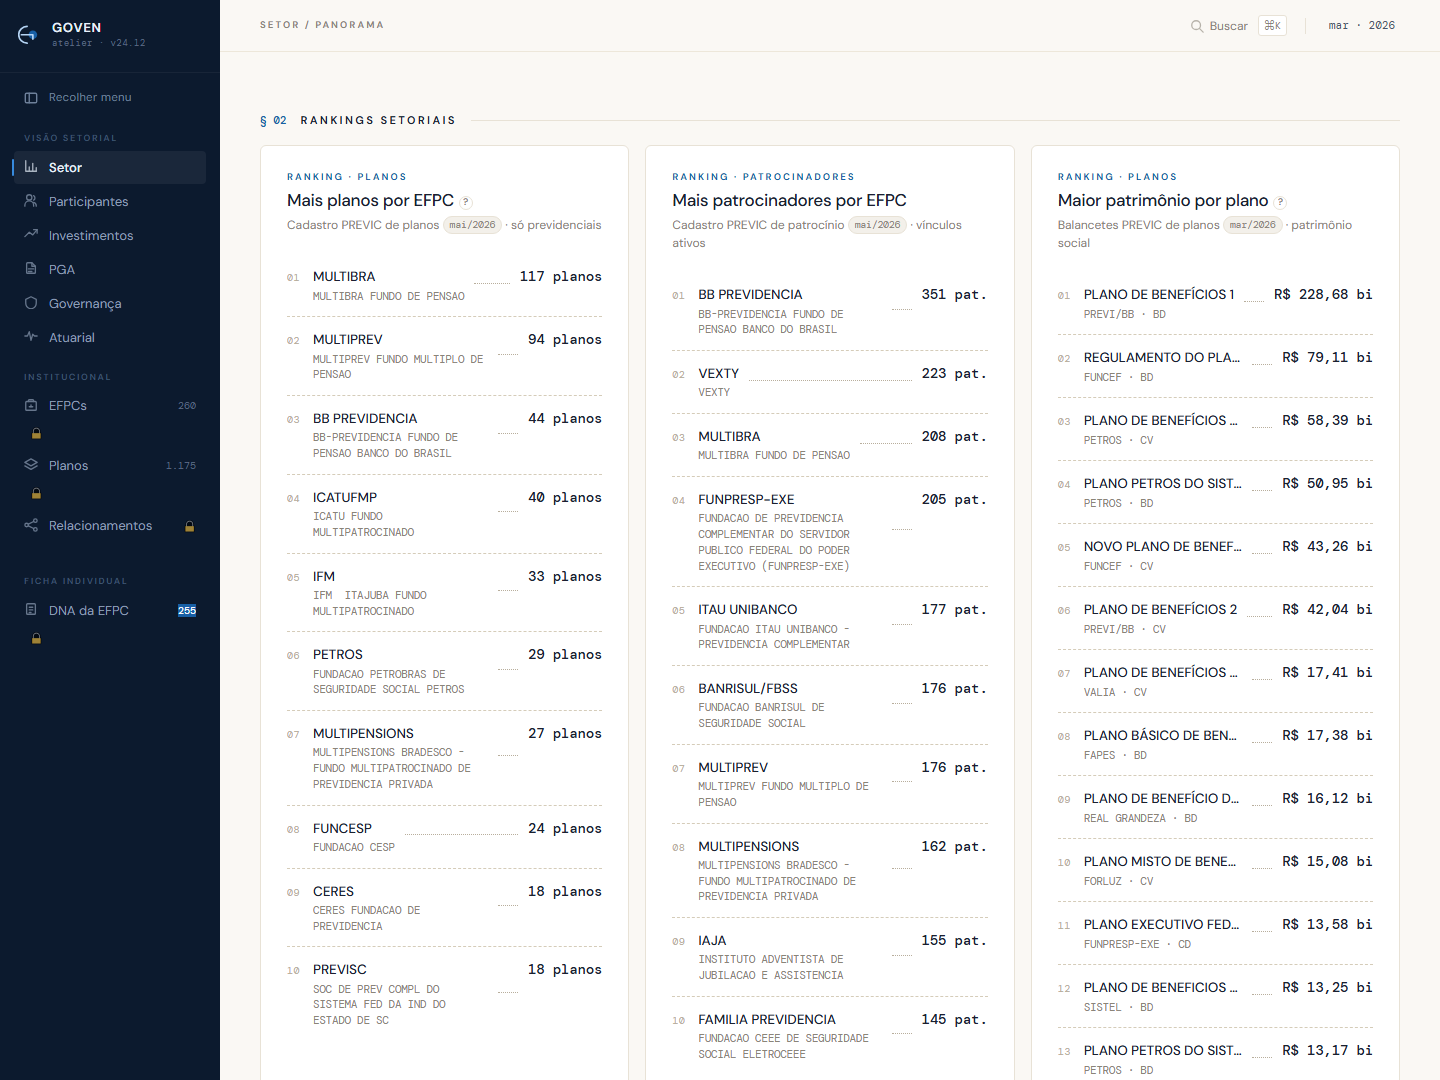The height and width of the screenshot is (1080, 1440).
Task: Show help for Mais planos por EFPC
Action: click(x=466, y=202)
